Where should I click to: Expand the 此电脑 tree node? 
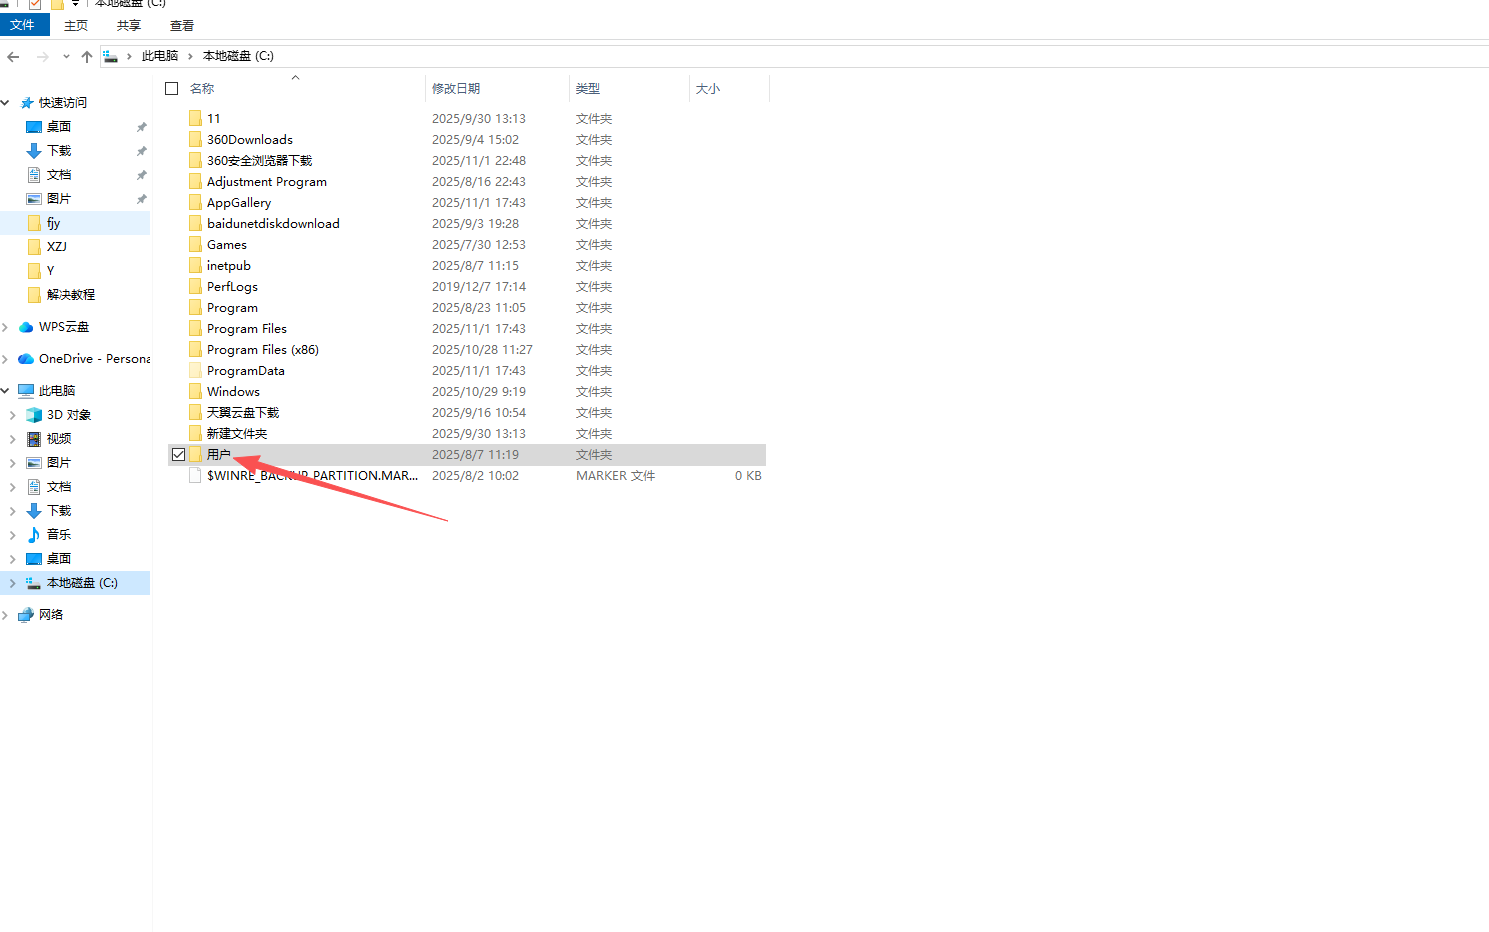coord(6,390)
